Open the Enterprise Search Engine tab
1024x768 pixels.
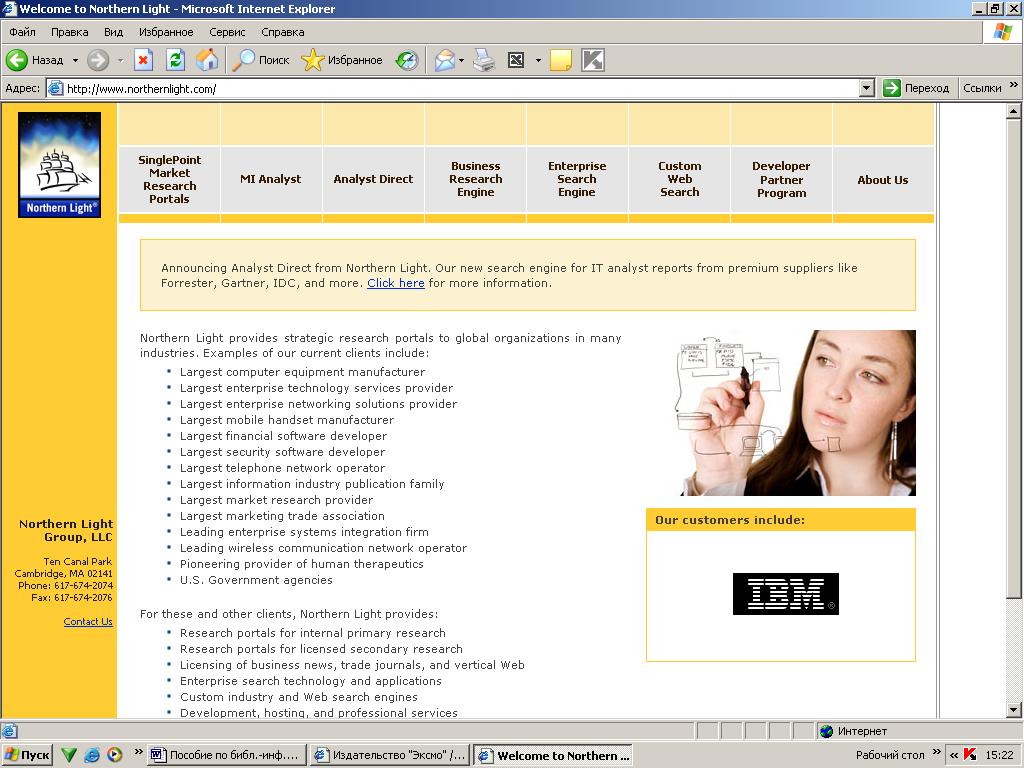[577, 180]
